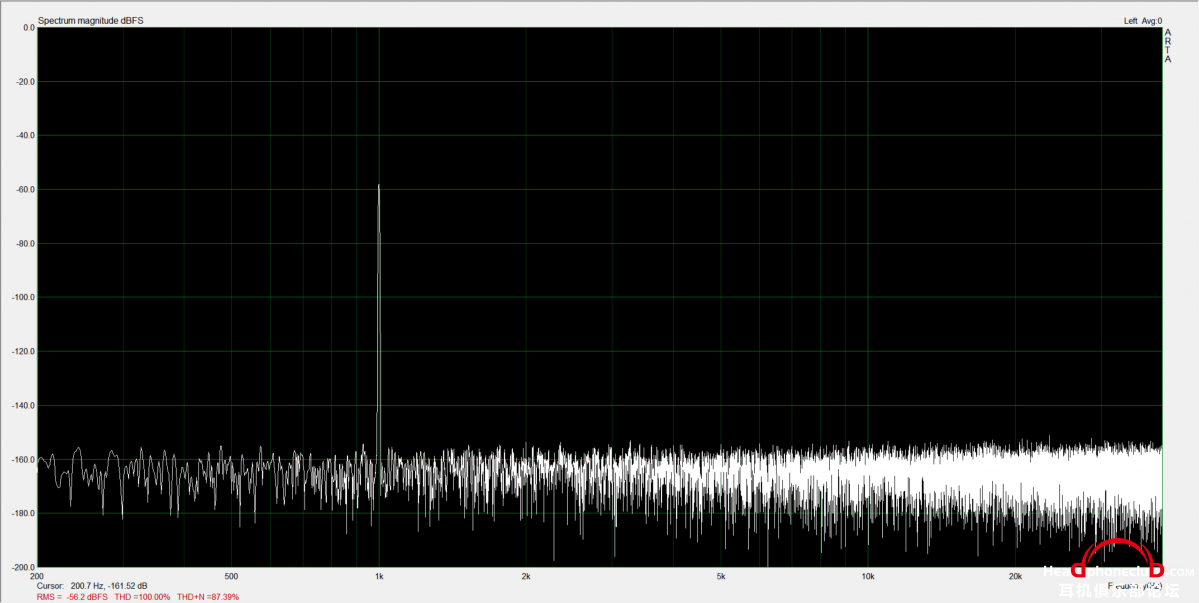This screenshot has height=603, width=1199.
Task: Click the -140.0 y-axis label
Action: pyautogui.click(x=24, y=406)
